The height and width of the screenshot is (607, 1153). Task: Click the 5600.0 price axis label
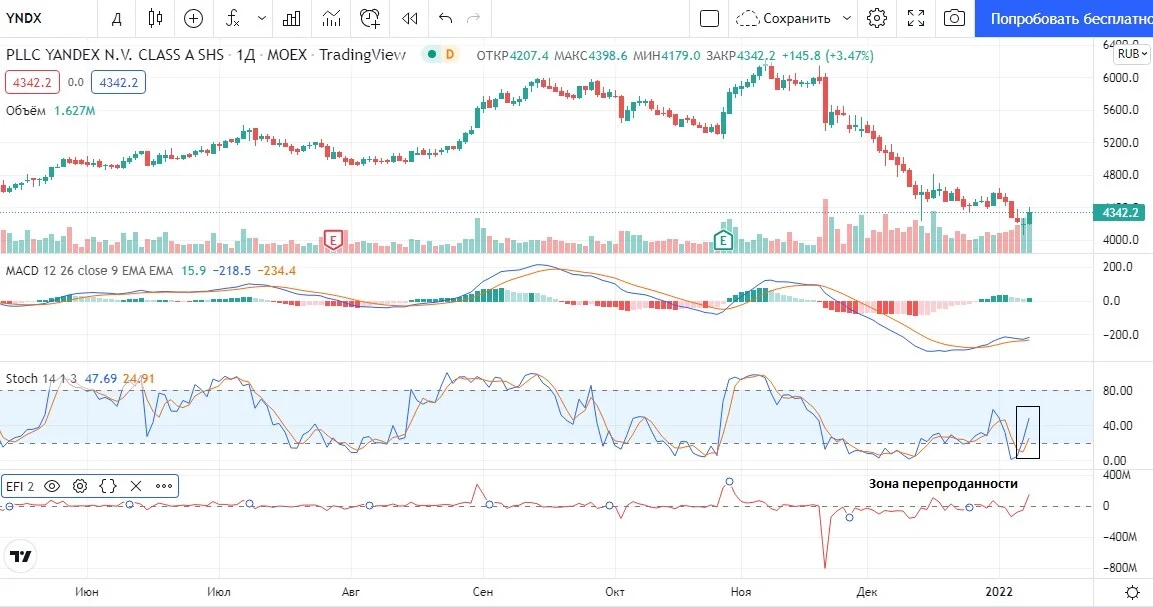pyautogui.click(x=1121, y=110)
